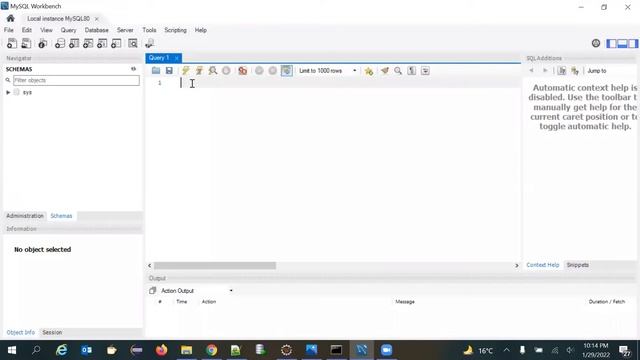The image size is (640, 360).
Task: Close the Query 1 tab
Action: click(176, 58)
